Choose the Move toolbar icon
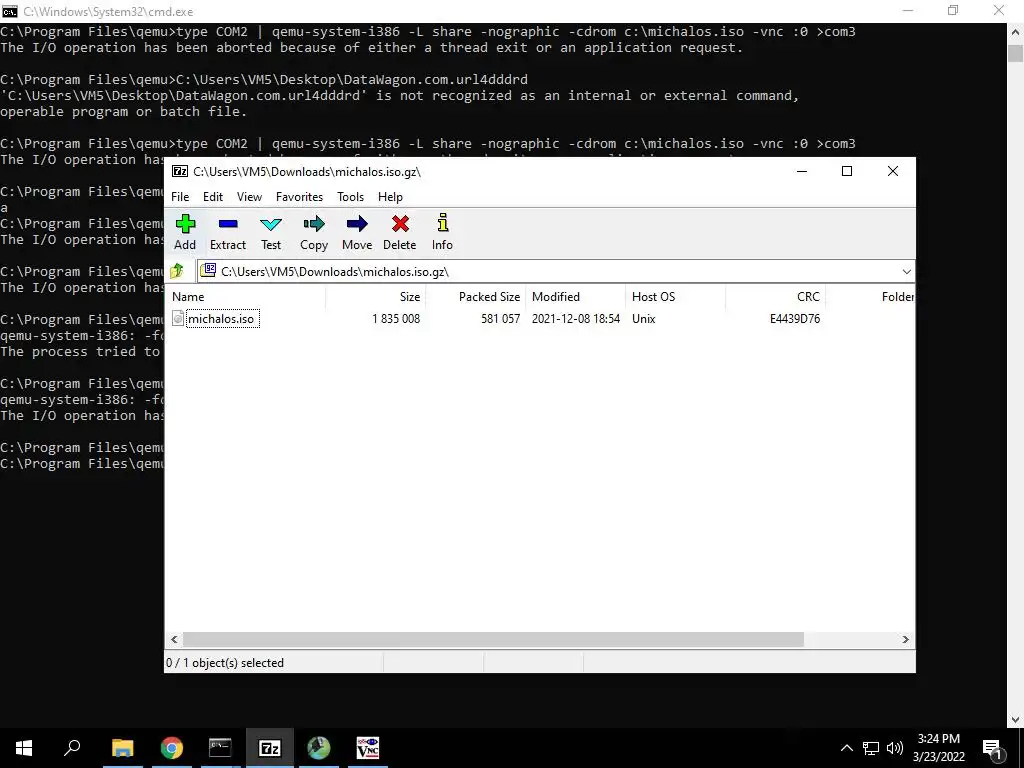 coord(357,232)
